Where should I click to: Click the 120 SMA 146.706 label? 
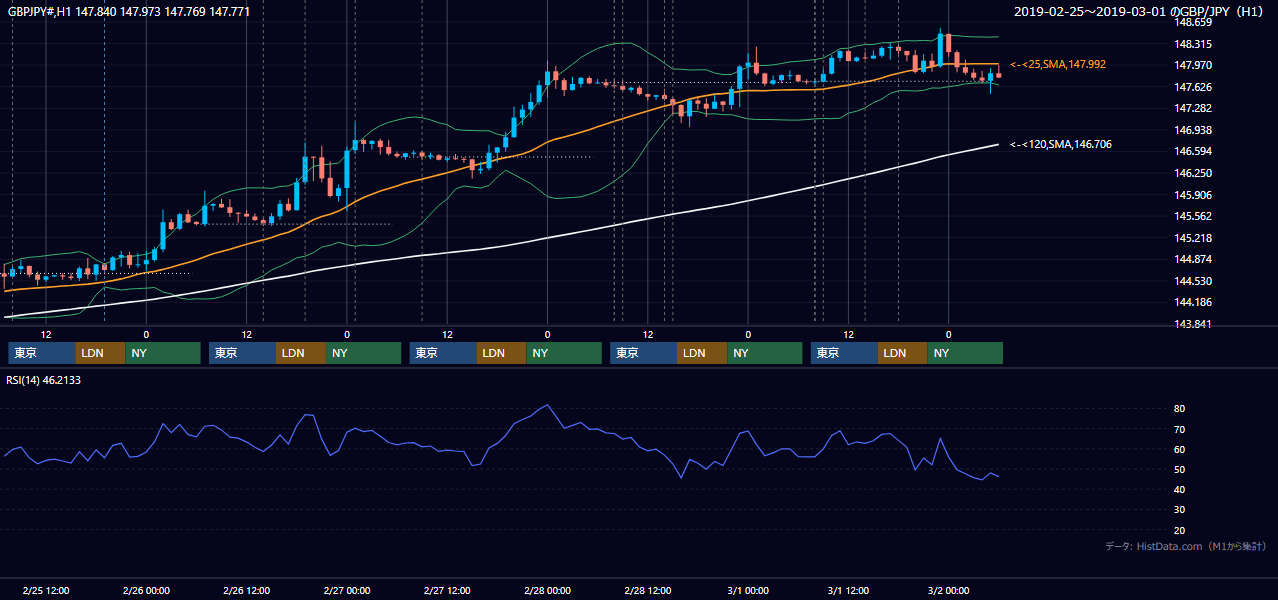(x=1061, y=144)
